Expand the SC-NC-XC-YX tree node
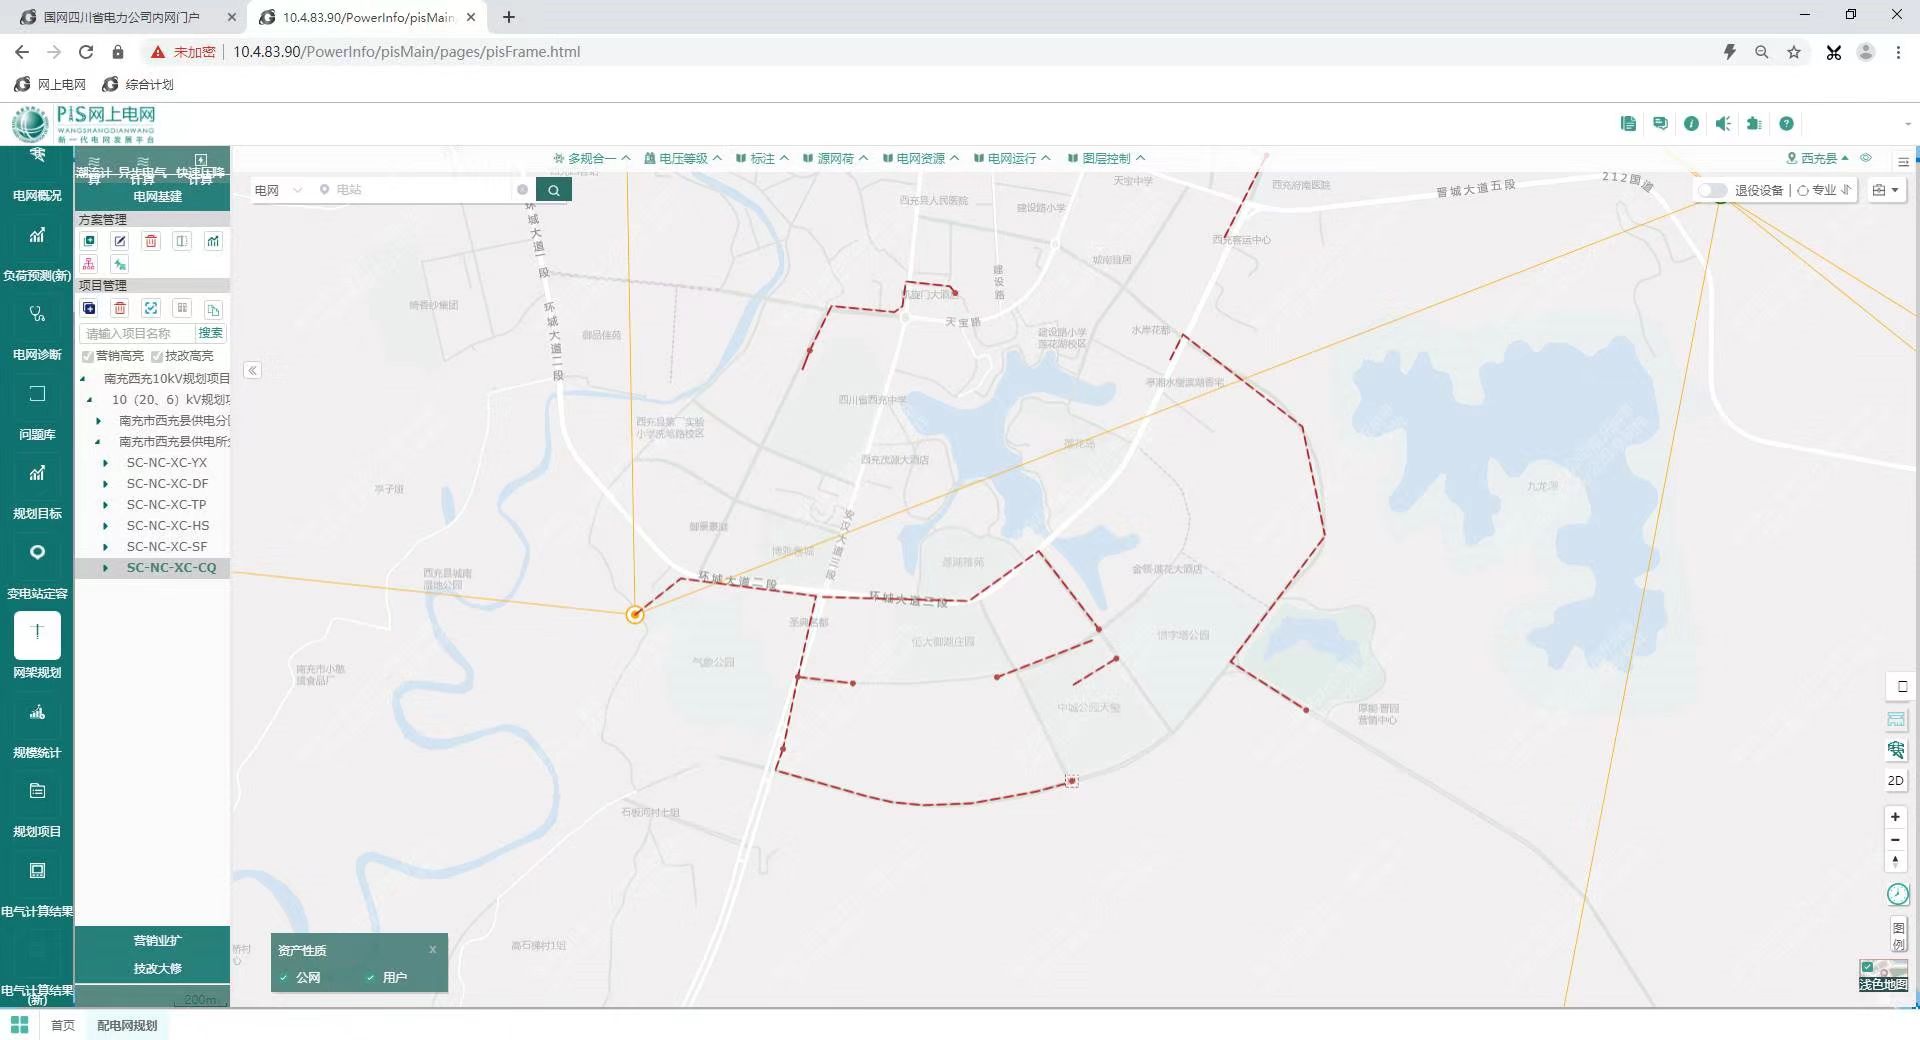 click(x=105, y=463)
